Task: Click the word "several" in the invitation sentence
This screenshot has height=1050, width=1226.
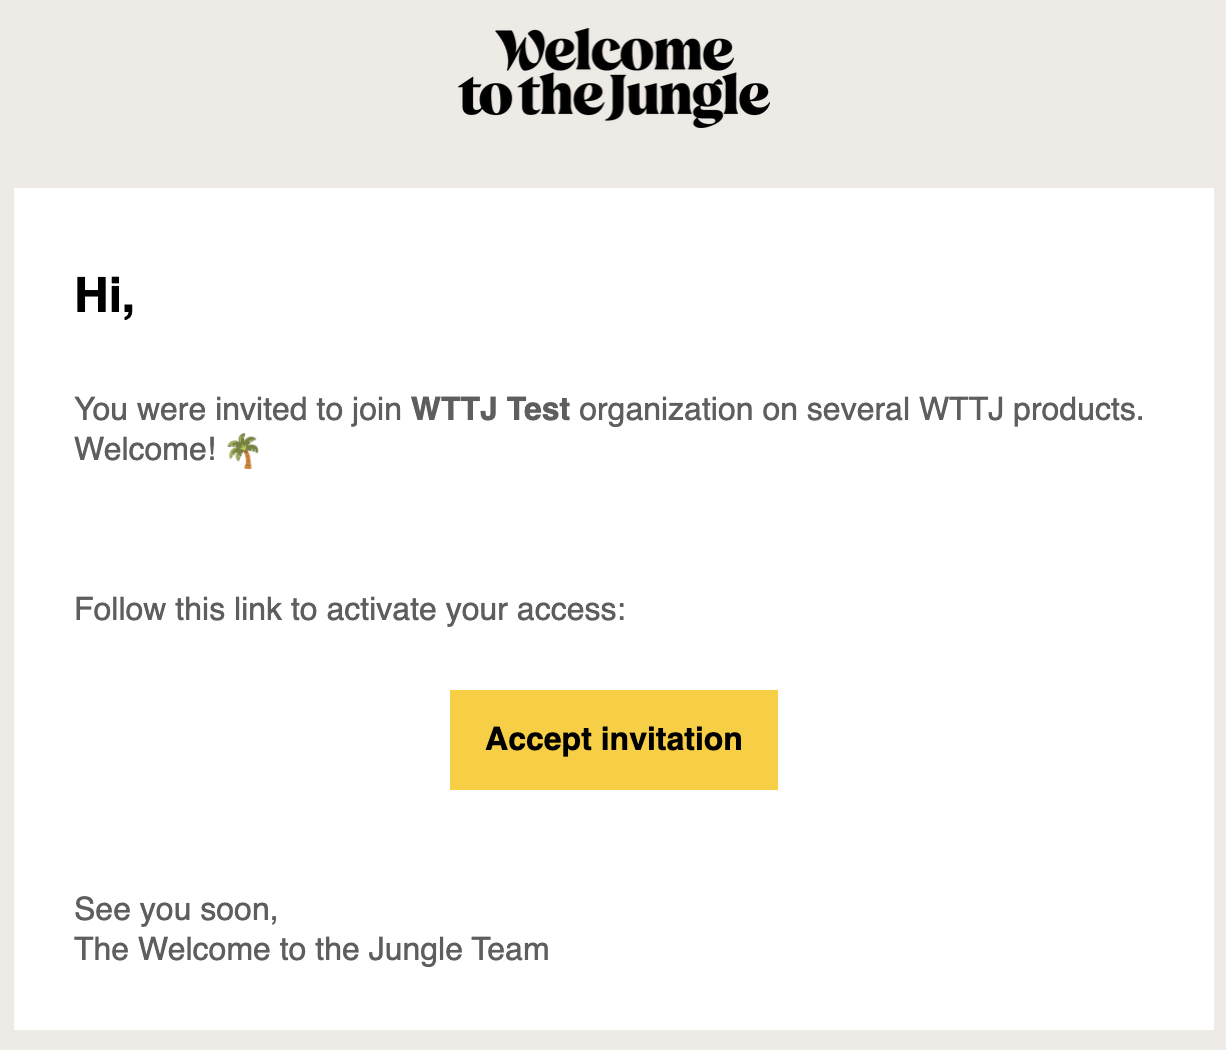Action: pos(858,409)
